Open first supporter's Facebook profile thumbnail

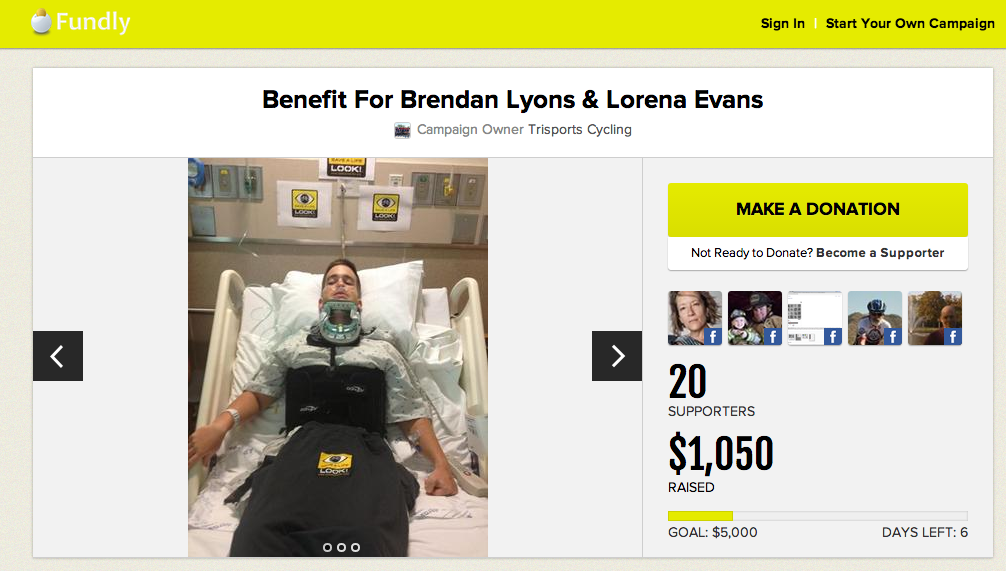pos(695,318)
